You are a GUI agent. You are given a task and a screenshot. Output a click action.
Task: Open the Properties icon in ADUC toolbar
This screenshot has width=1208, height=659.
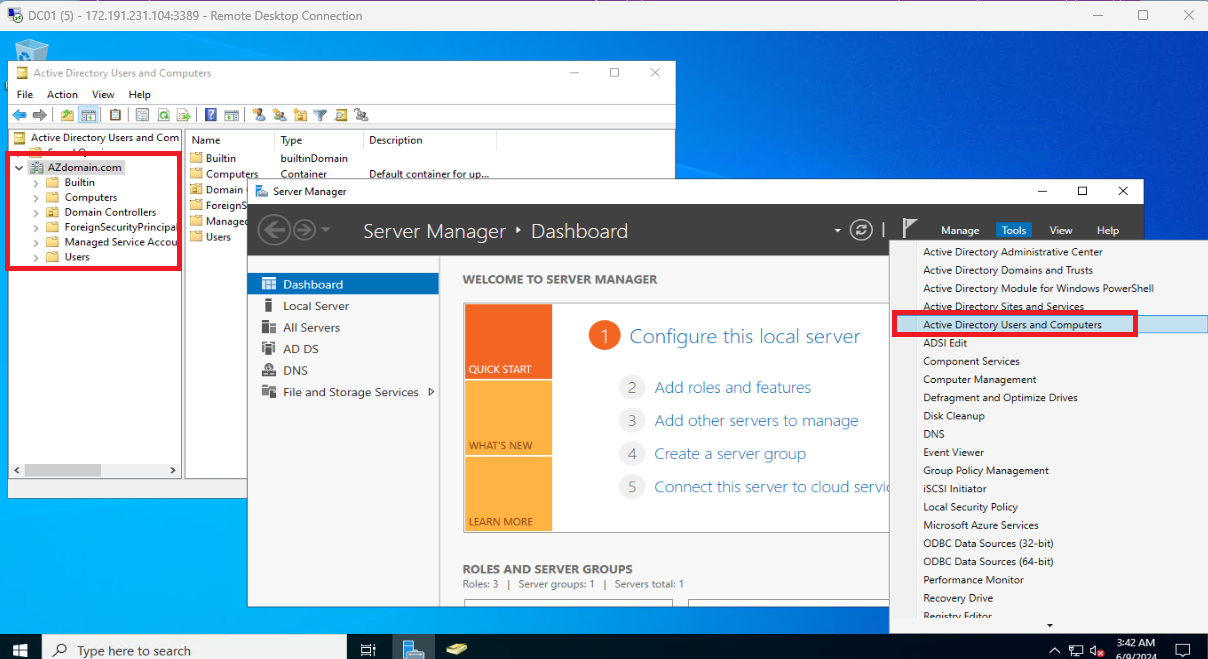tap(142, 115)
